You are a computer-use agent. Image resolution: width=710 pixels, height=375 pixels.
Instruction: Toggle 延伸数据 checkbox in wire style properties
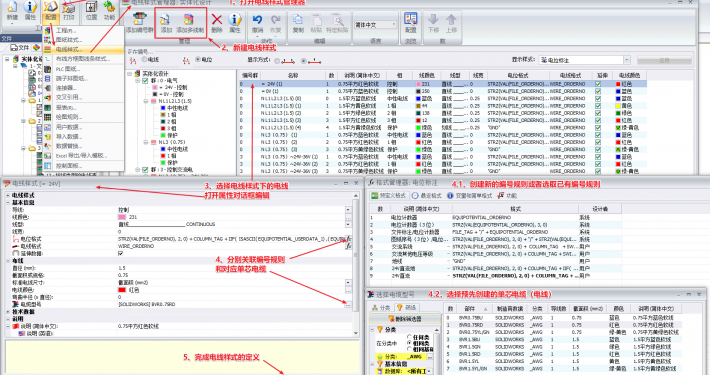[120, 253]
